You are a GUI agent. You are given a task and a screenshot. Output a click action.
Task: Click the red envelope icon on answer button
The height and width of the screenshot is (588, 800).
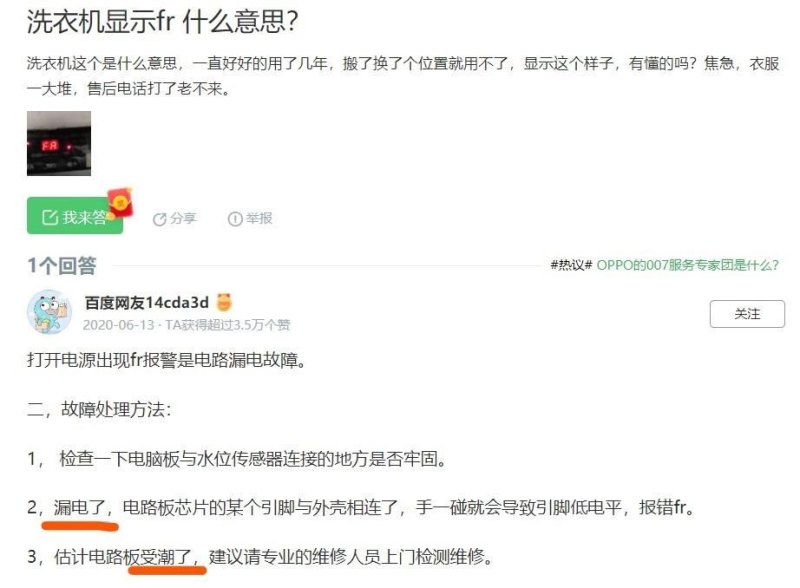point(121,202)
